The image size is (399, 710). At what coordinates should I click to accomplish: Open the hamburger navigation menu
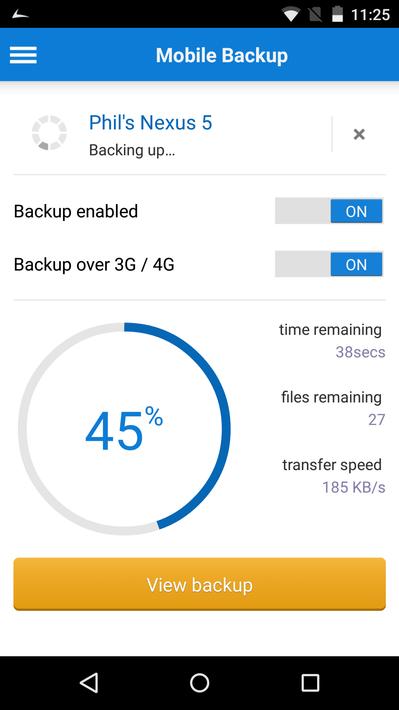click(x=23, y=55)
